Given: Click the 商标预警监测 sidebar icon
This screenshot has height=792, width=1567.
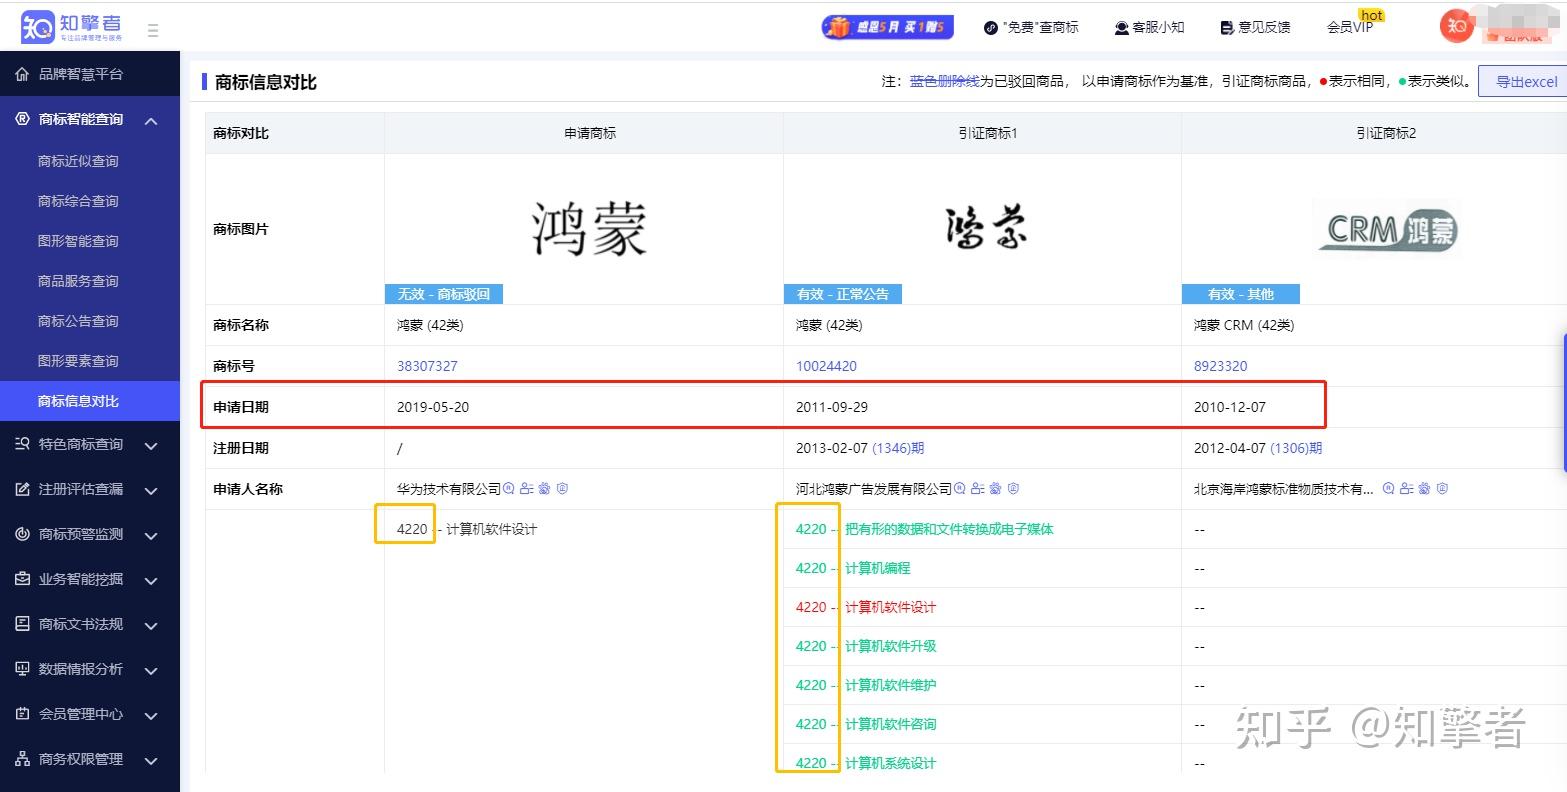Looking at the screenshot, I should pos(22,534).
